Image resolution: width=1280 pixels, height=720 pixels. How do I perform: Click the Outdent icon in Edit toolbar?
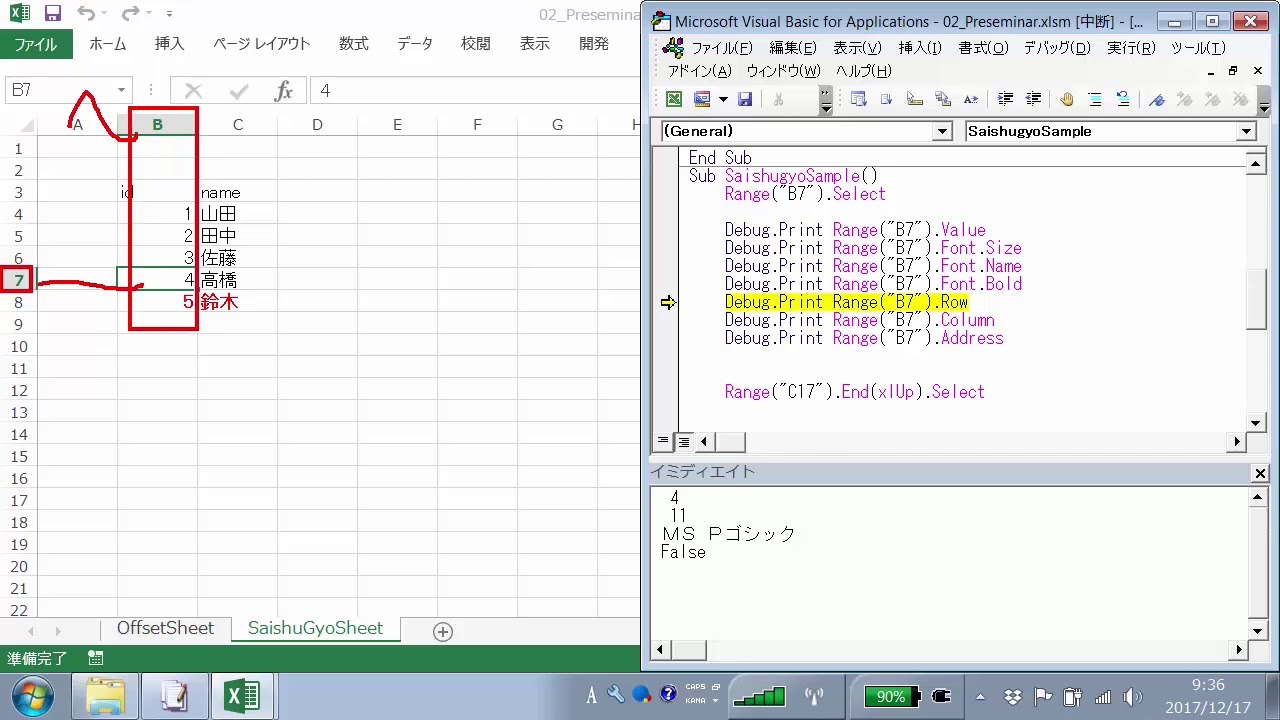pyautogui.click(x=1034, y=99)
